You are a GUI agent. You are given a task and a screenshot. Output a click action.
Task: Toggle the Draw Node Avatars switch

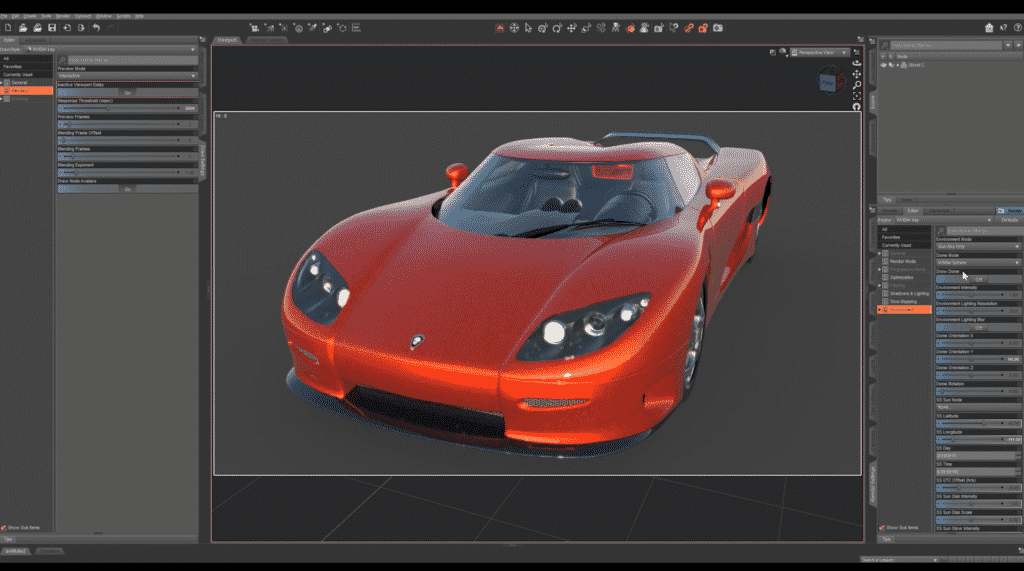coord(127,189)
